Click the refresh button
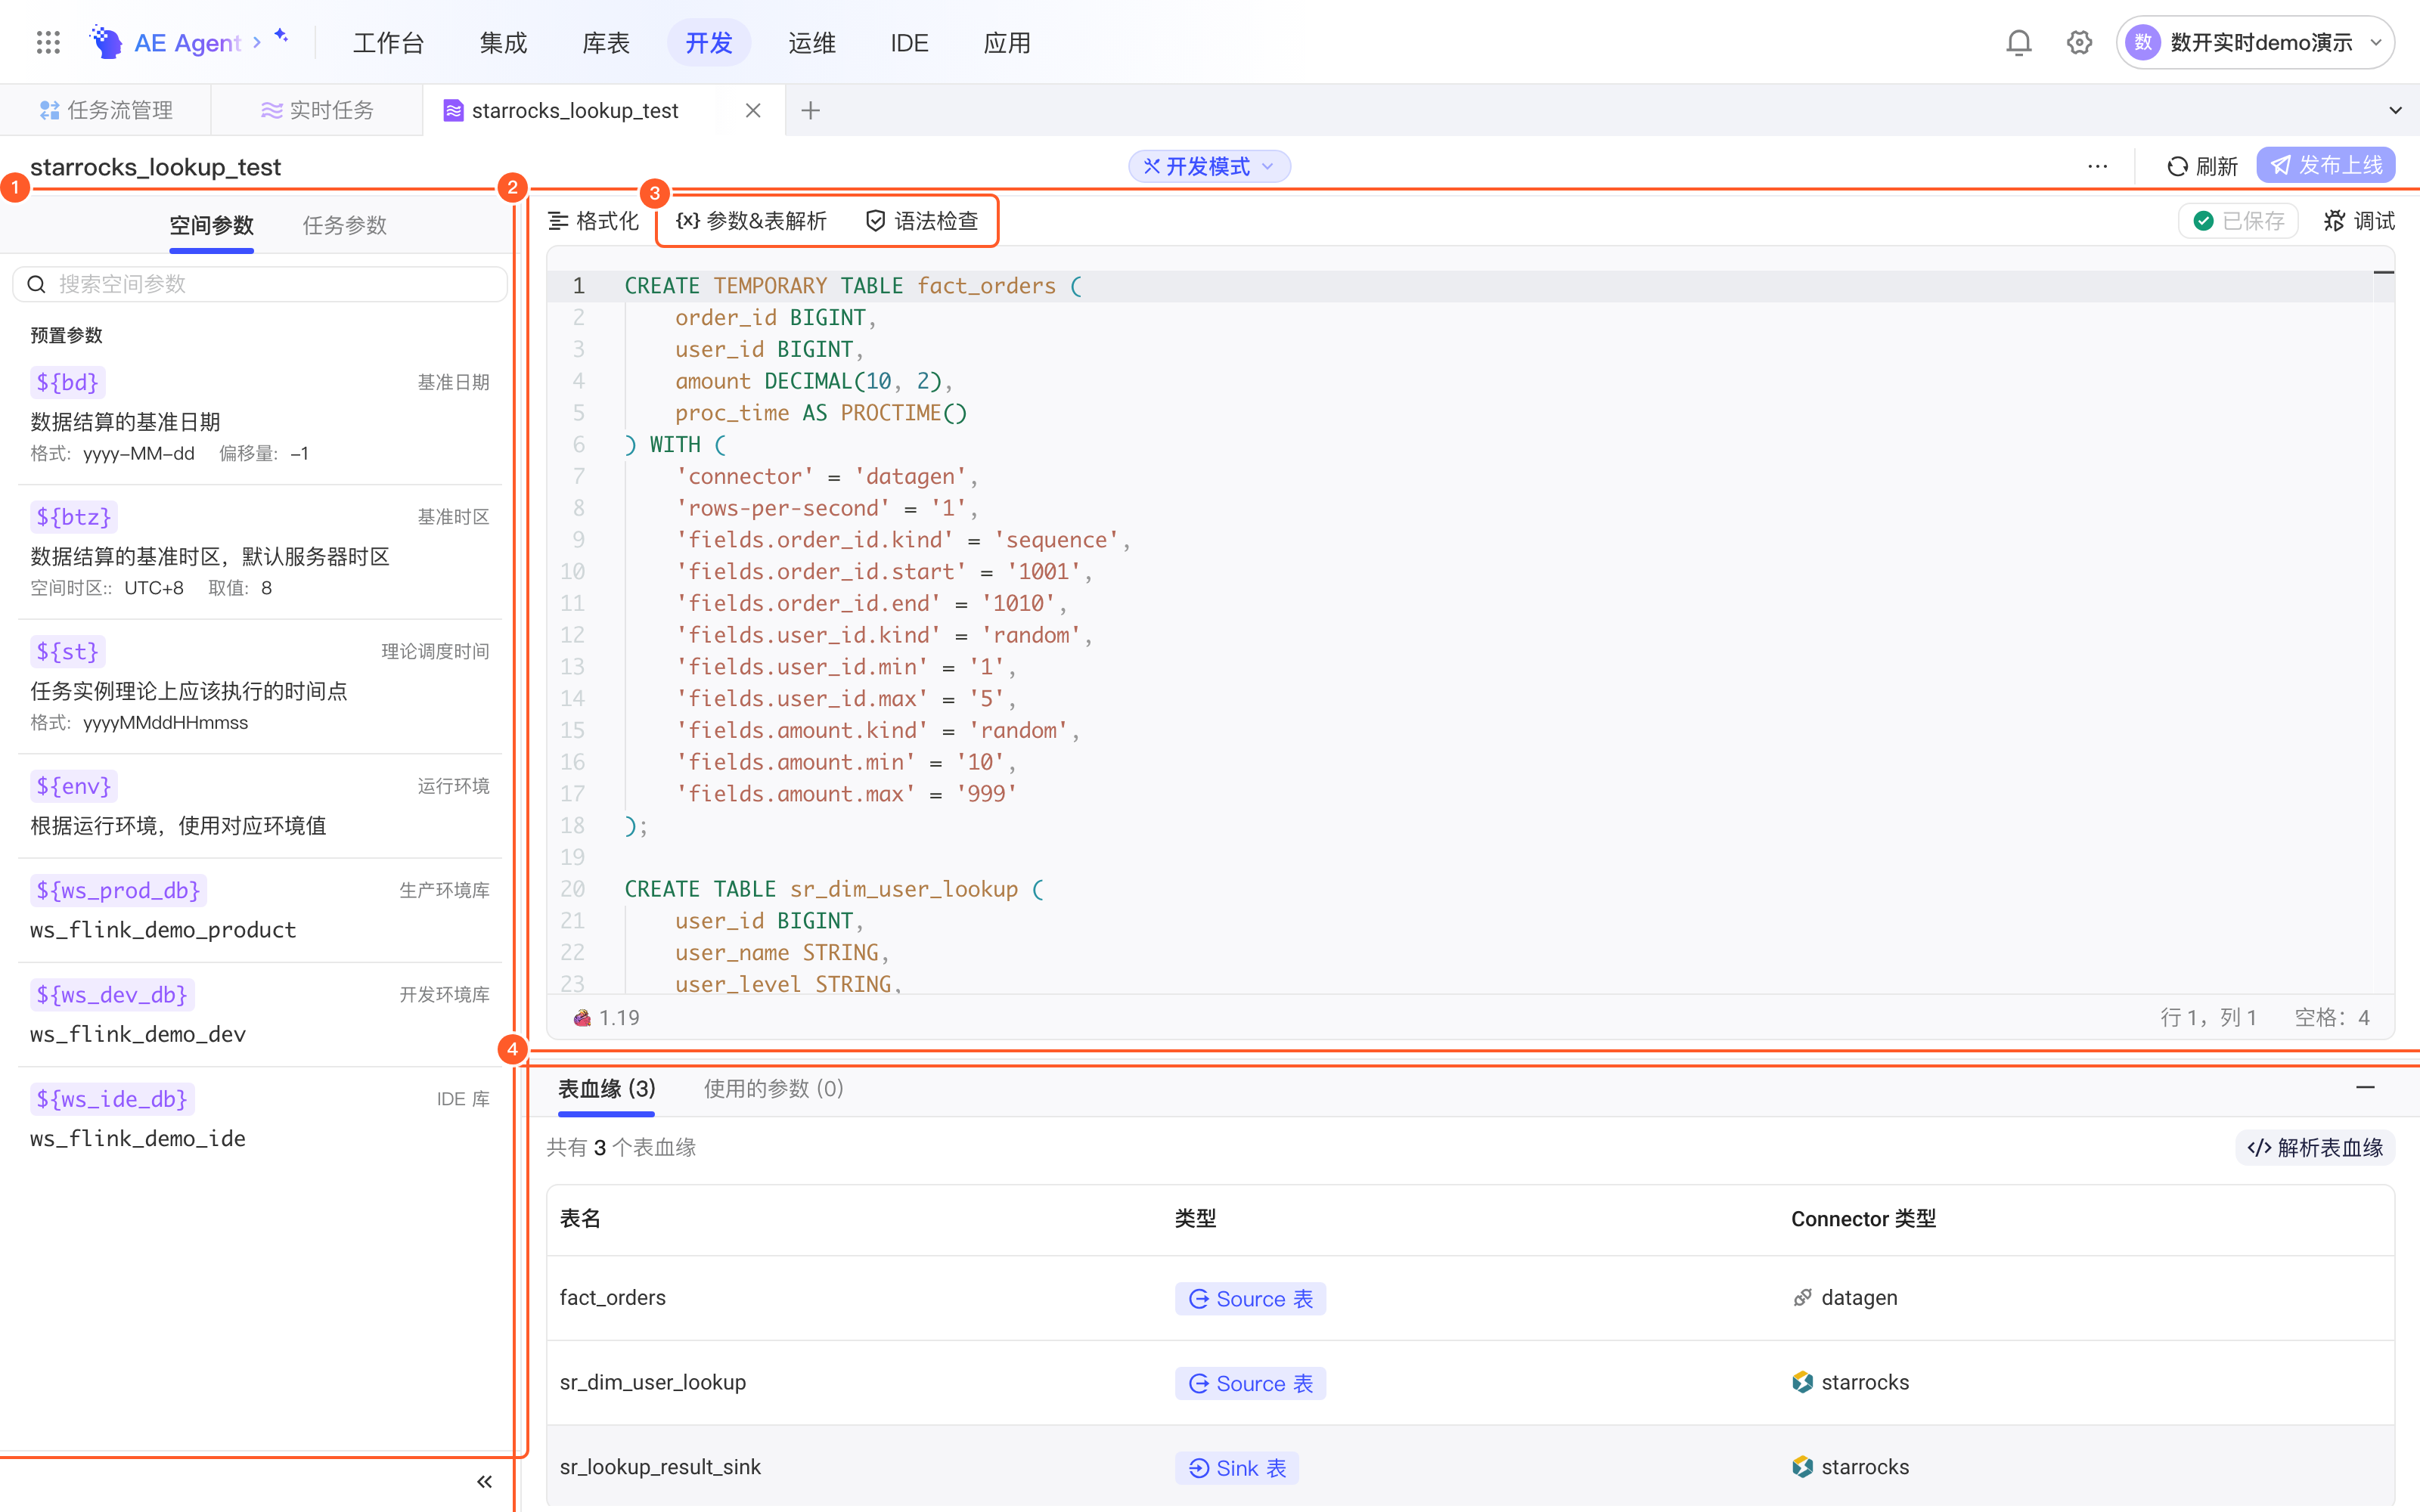 pyautogui.click(x=2202, y=166)
